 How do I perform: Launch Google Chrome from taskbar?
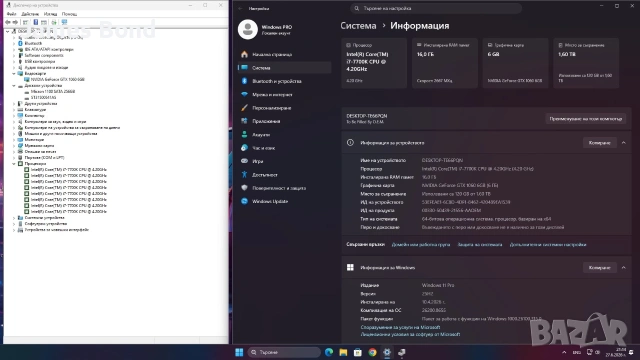pyautogui.click(x=372, y=352)
